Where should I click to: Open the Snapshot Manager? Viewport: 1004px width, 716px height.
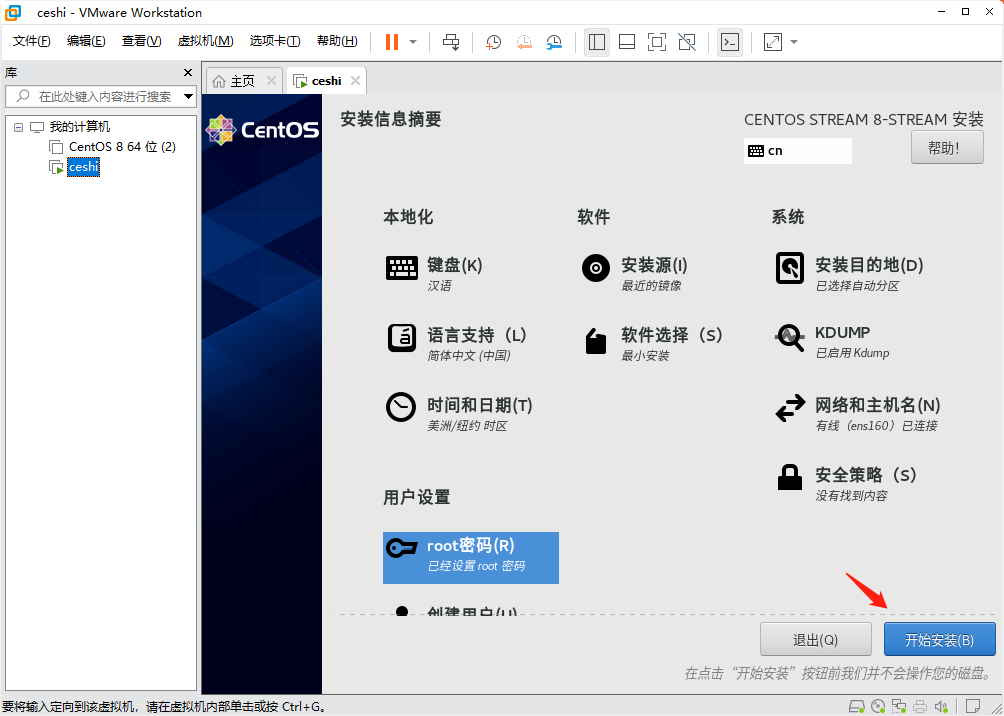pyautogui.click(x=554, y=41)
